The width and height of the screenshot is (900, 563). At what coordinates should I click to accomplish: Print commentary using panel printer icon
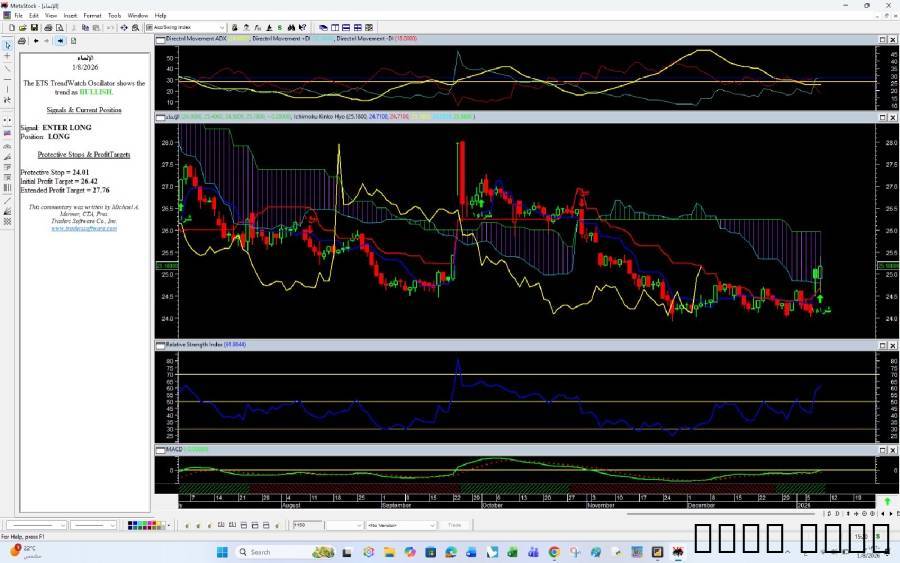point(22,41)
